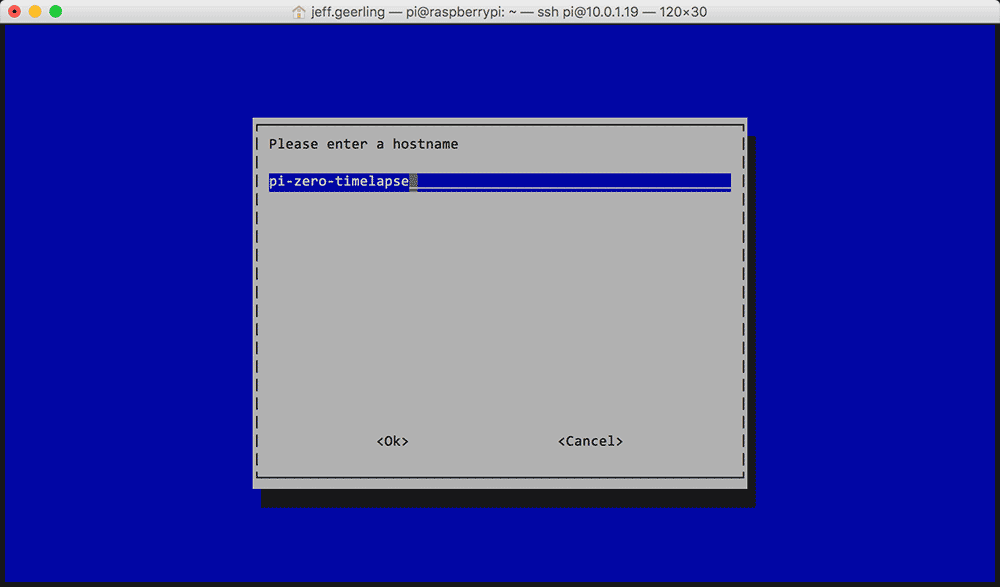Click the 'Please enter a hostname' prompt
Screen dimensions: 1000x587
click(x=364, y=144)
